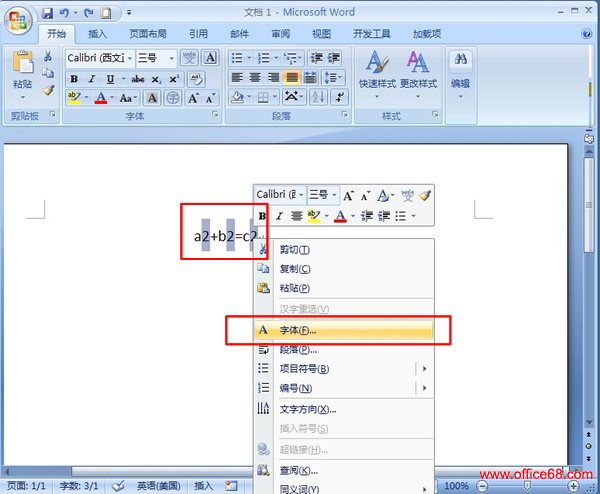Grow font size in the ribbon
Viewport: 600px width, 494px height.
click(x=193, y=98)
